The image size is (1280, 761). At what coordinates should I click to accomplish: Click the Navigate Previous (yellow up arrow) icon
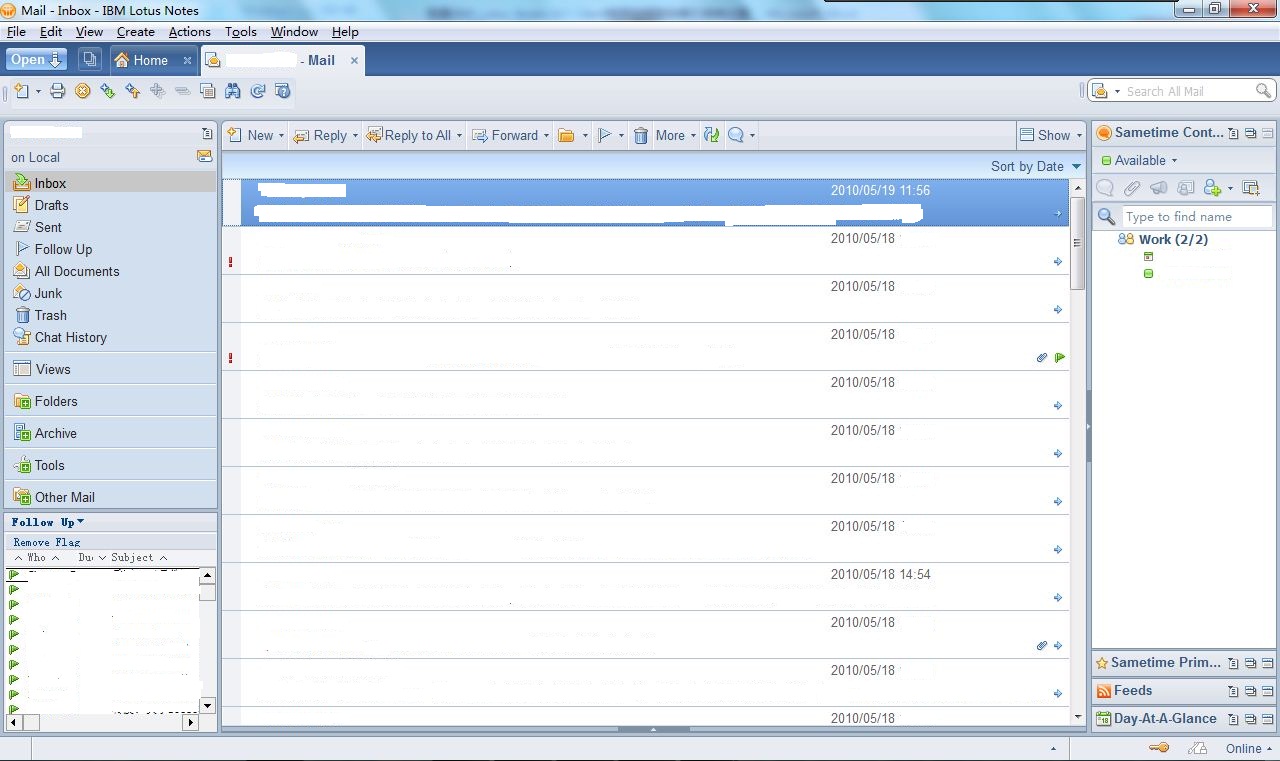click(133, 91)
